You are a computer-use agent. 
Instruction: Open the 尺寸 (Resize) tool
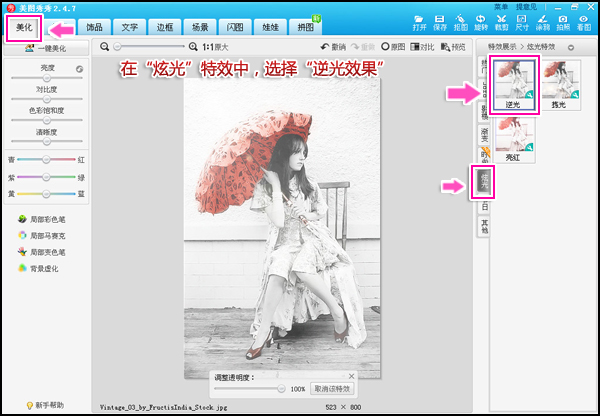pyautogui.click(x=521, y=23)
